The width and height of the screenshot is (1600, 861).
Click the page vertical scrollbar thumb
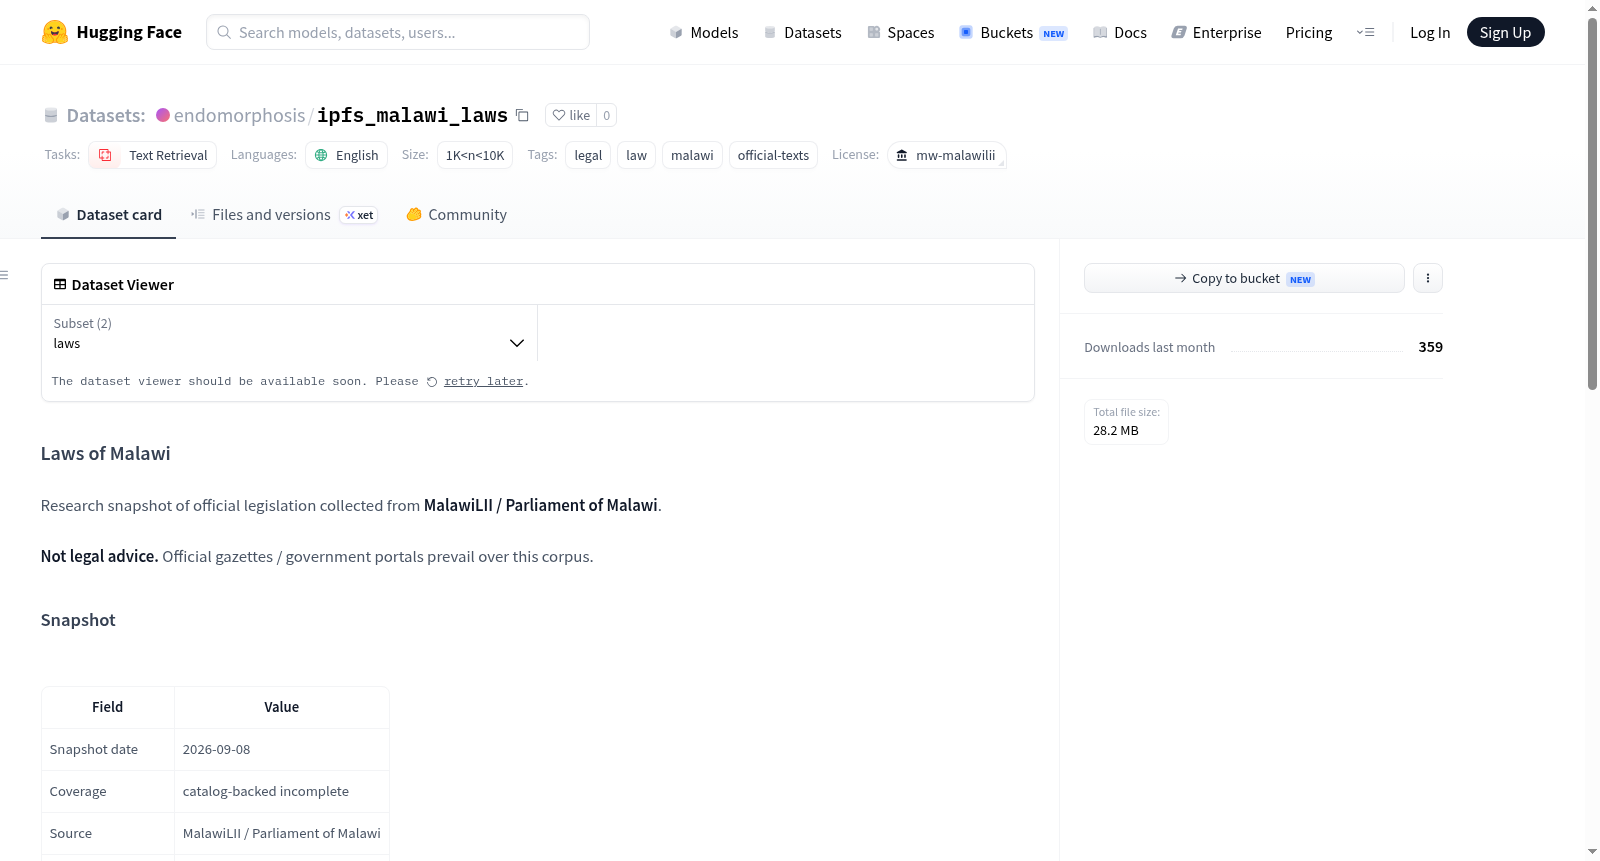[x=1592, y=203]
